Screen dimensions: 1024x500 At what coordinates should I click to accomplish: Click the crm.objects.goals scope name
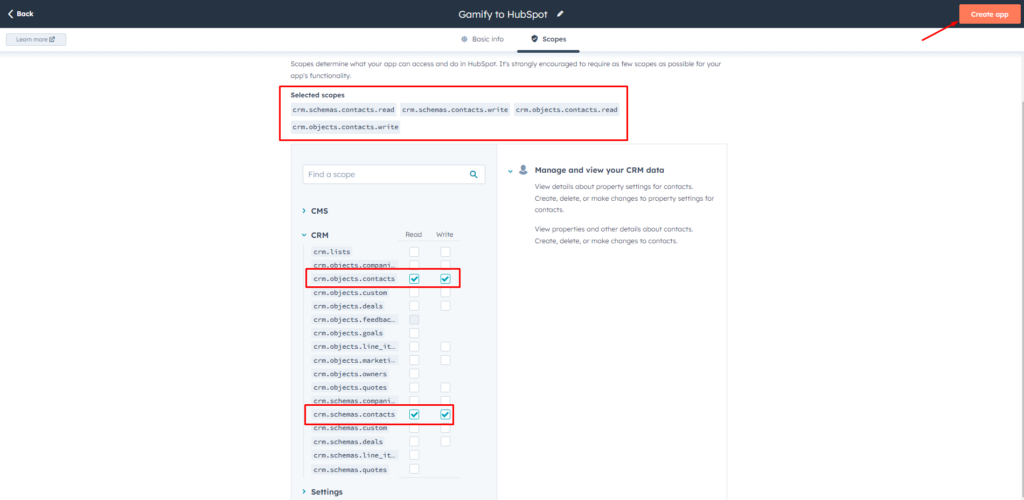(348, 333)
